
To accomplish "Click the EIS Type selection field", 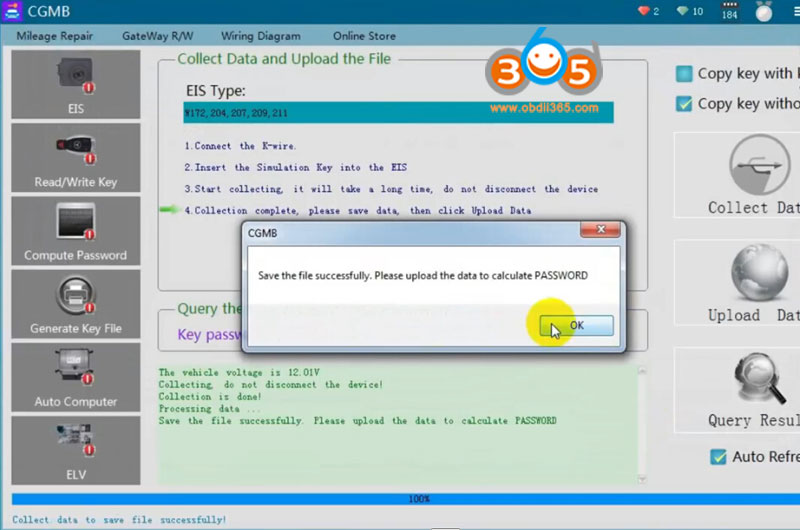I will coord(397,113).
